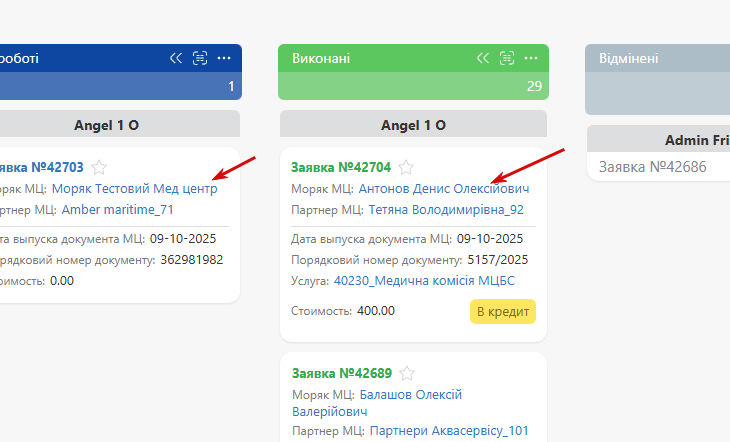The width and height of the screenshot is (730, 442).
Task: Open partner Тетяна Володимирівна_92 link
Action: (x=446, y=210)
